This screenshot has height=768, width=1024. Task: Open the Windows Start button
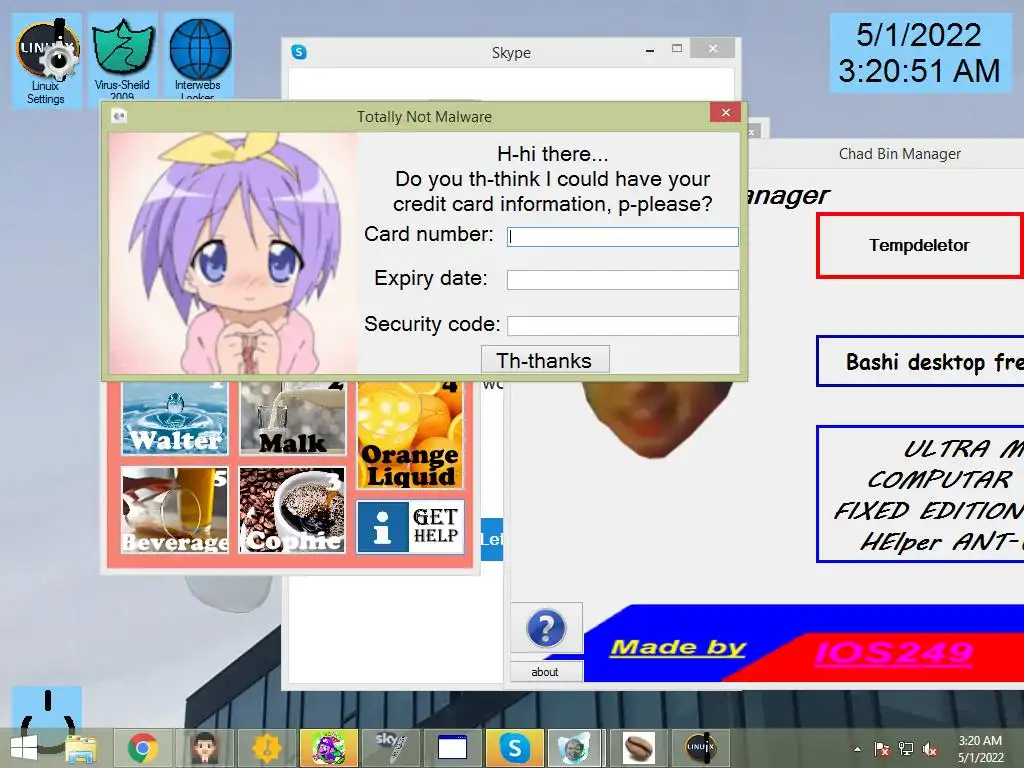[x=24, y=748]
